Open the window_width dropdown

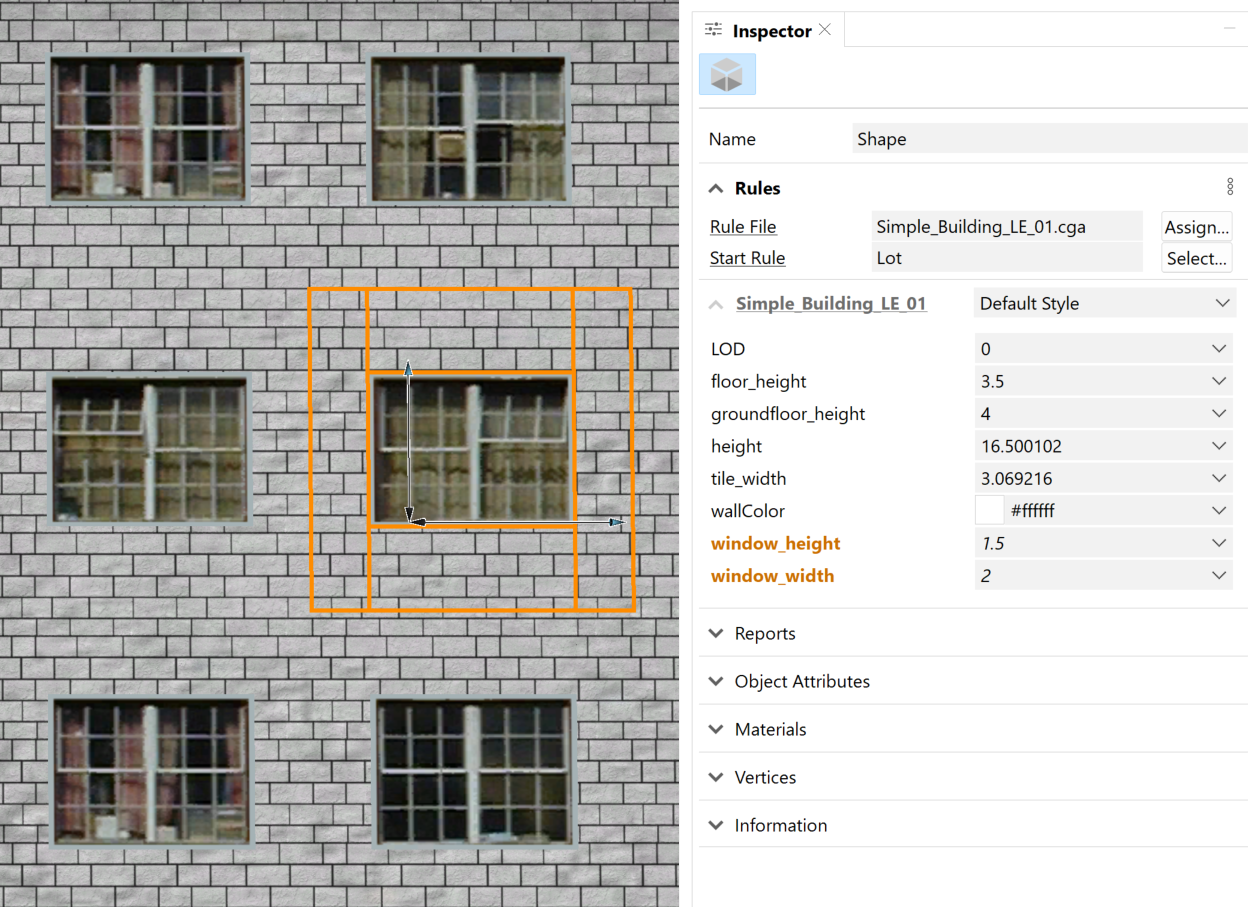(1218, 574)
